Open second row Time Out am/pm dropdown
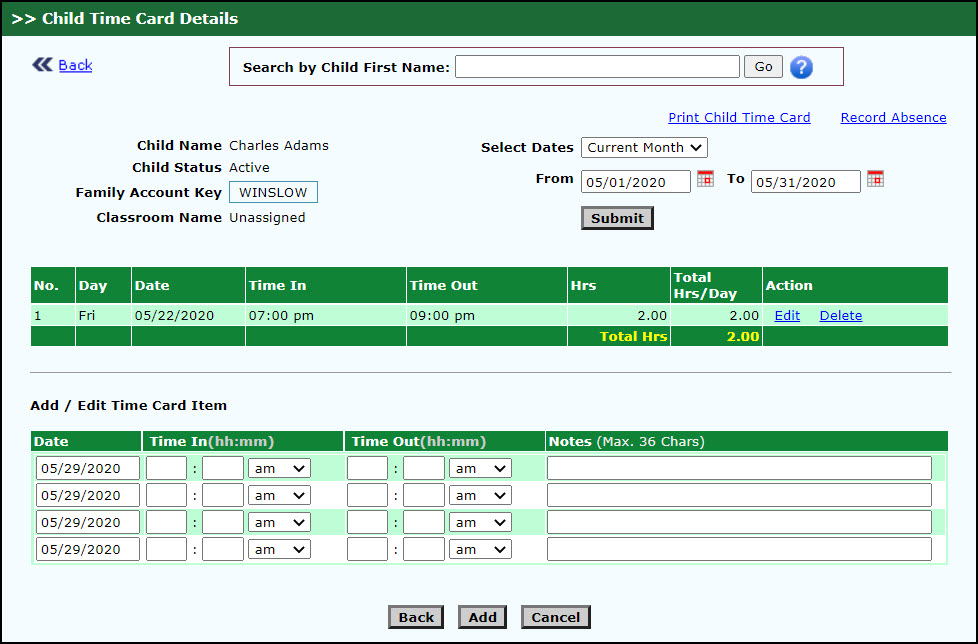978x644 pixels. (x=480, y=495)
